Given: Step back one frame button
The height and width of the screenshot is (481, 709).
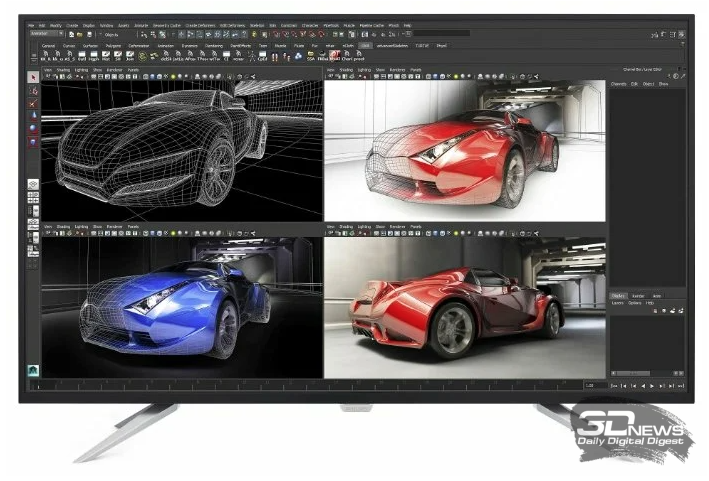Looking at the screenshot, I should [x=624, y=386].
